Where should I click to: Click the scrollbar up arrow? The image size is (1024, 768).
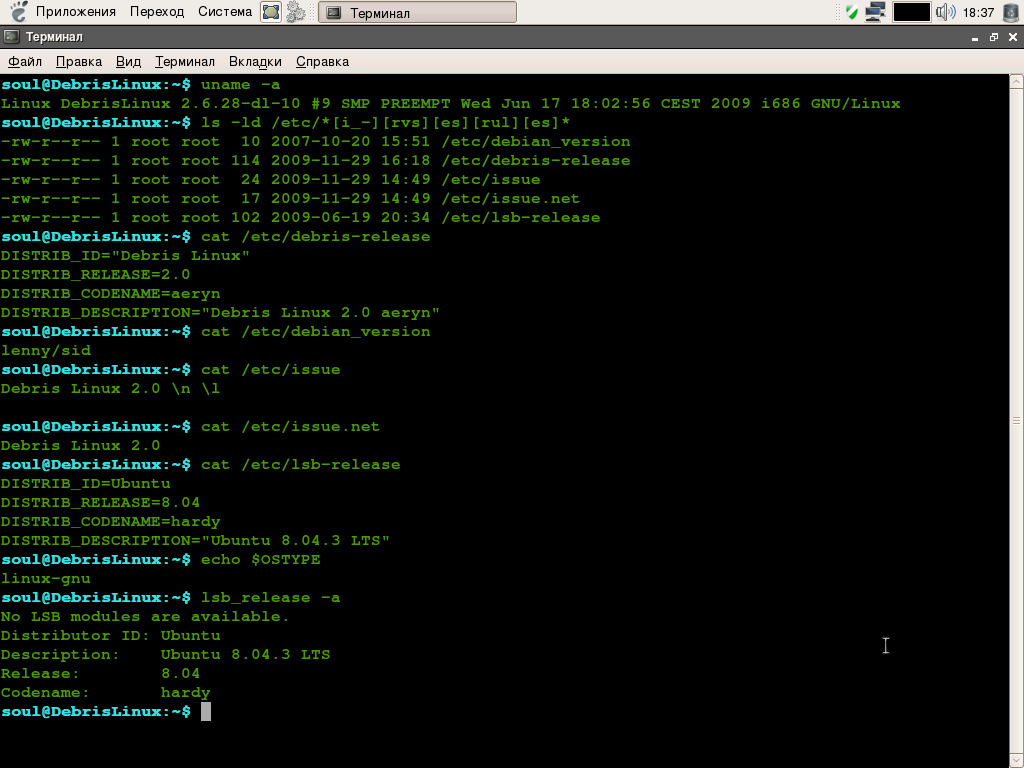click(x=1016, y=82)
